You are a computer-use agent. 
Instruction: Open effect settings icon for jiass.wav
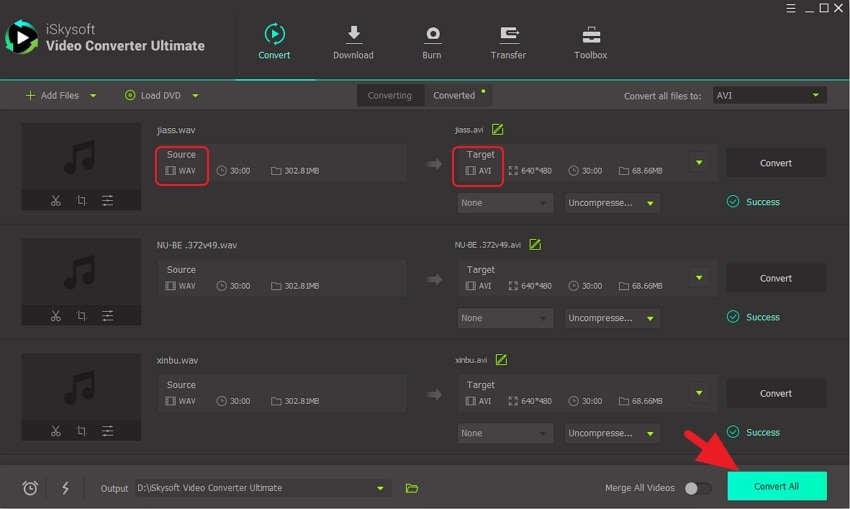pos(108,201)
